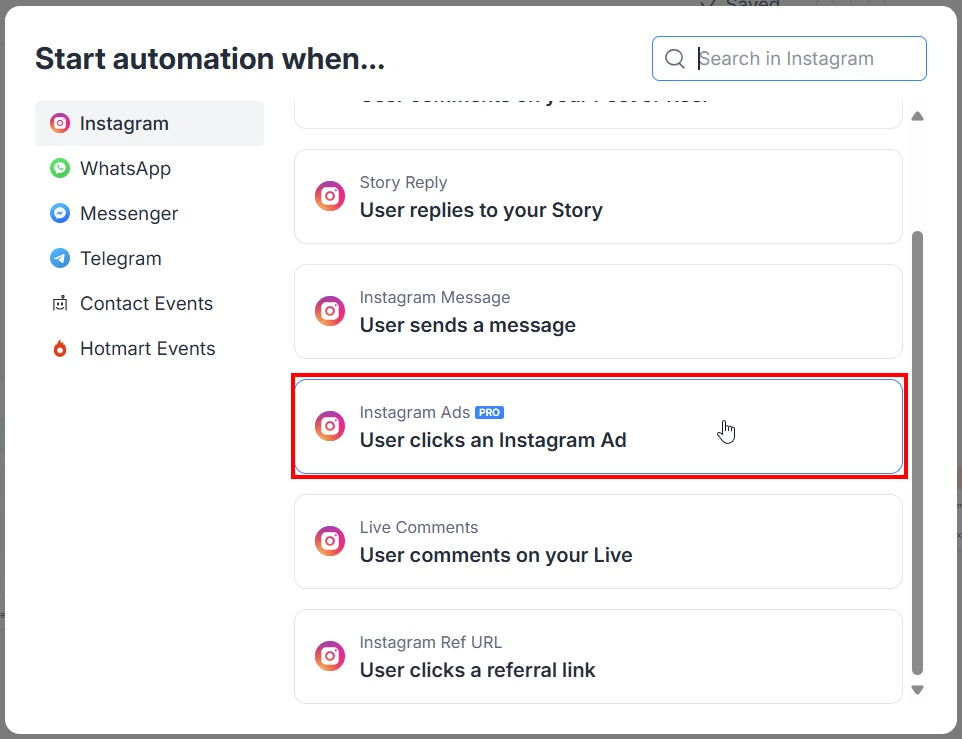Click the trigger list scrollbar thumb
The width and height of the screenshot is (962, 739).
(917, 453)
